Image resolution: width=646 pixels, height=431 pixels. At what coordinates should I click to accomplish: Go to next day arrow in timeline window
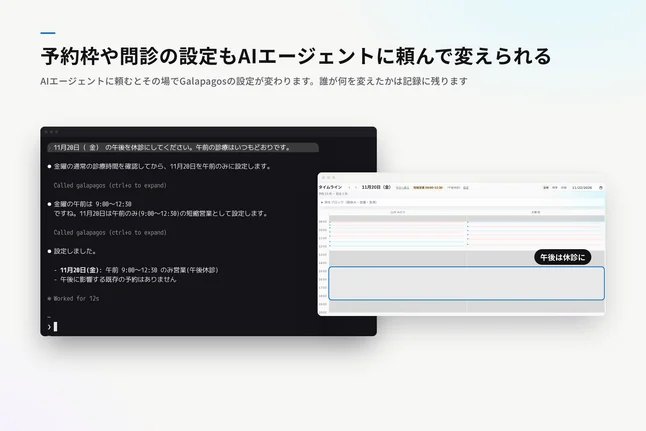[356, 187]
